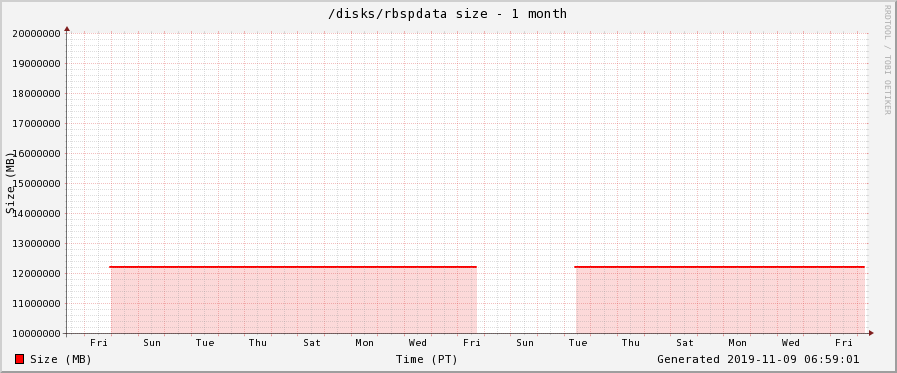This screenshot has width=897, height=373.
Task: Click the first 'Mon' x-axis label
Action: pyautogui.click(x=364, y=343)
